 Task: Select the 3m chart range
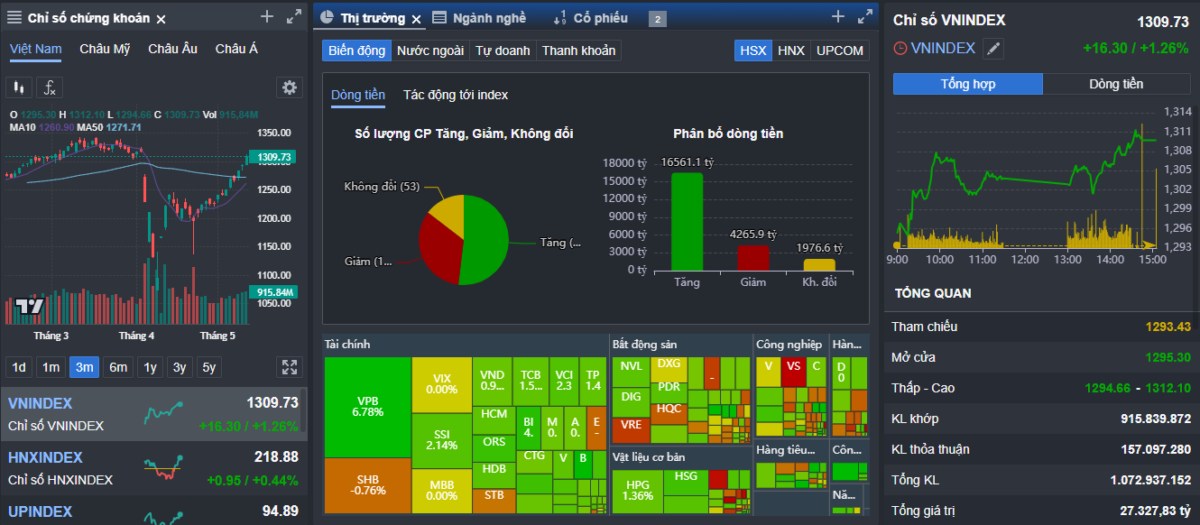pos(84,367)
